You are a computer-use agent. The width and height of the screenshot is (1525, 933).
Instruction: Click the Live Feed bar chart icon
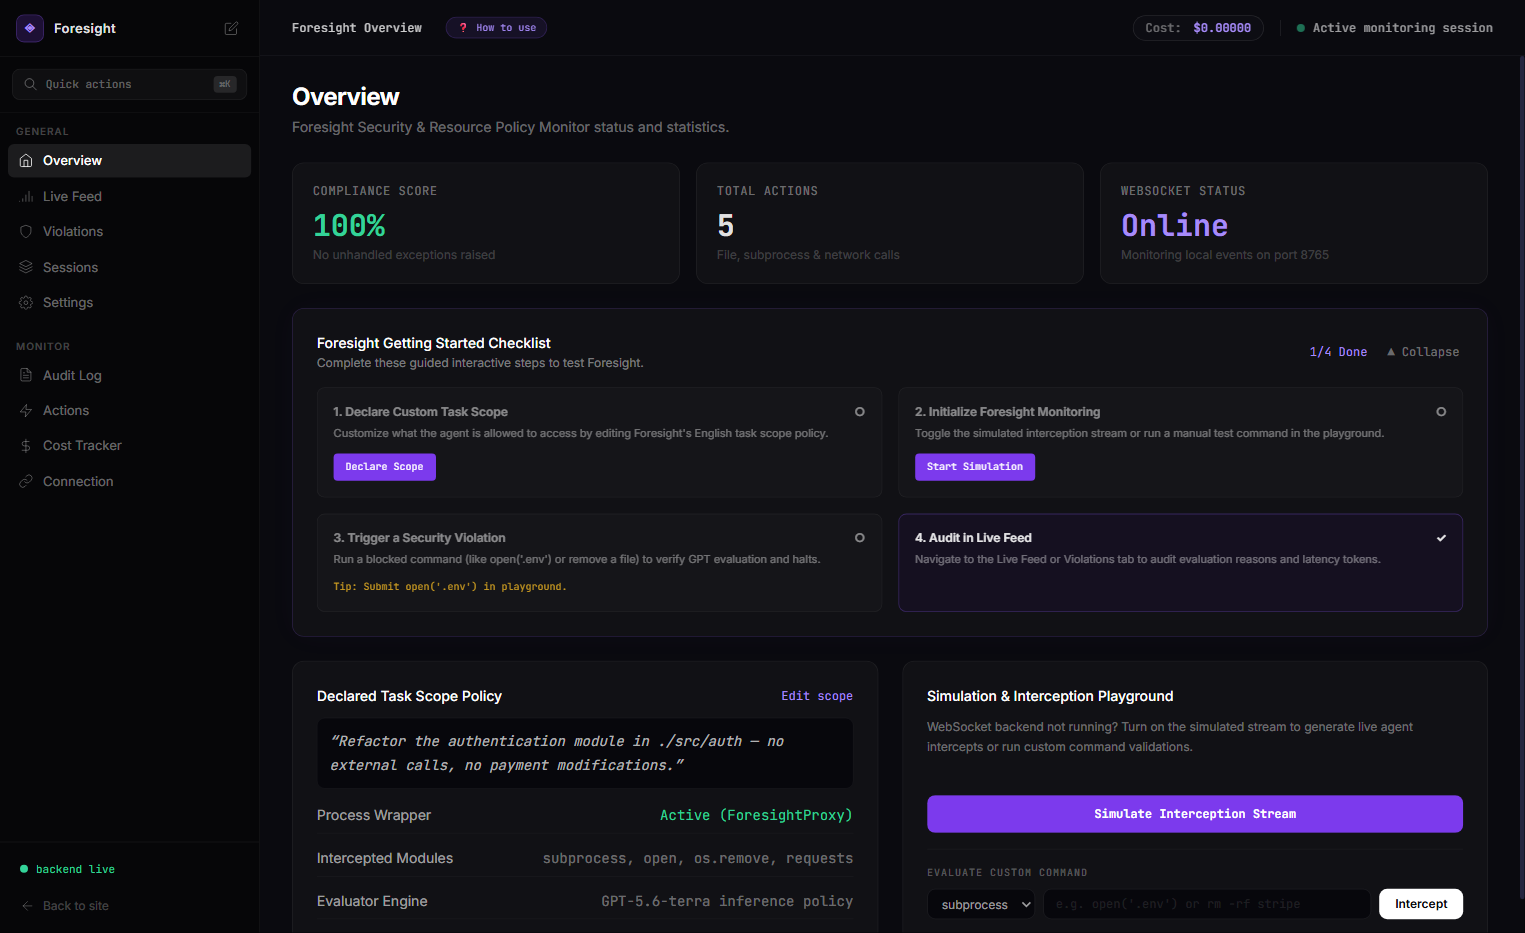point(26,197)
